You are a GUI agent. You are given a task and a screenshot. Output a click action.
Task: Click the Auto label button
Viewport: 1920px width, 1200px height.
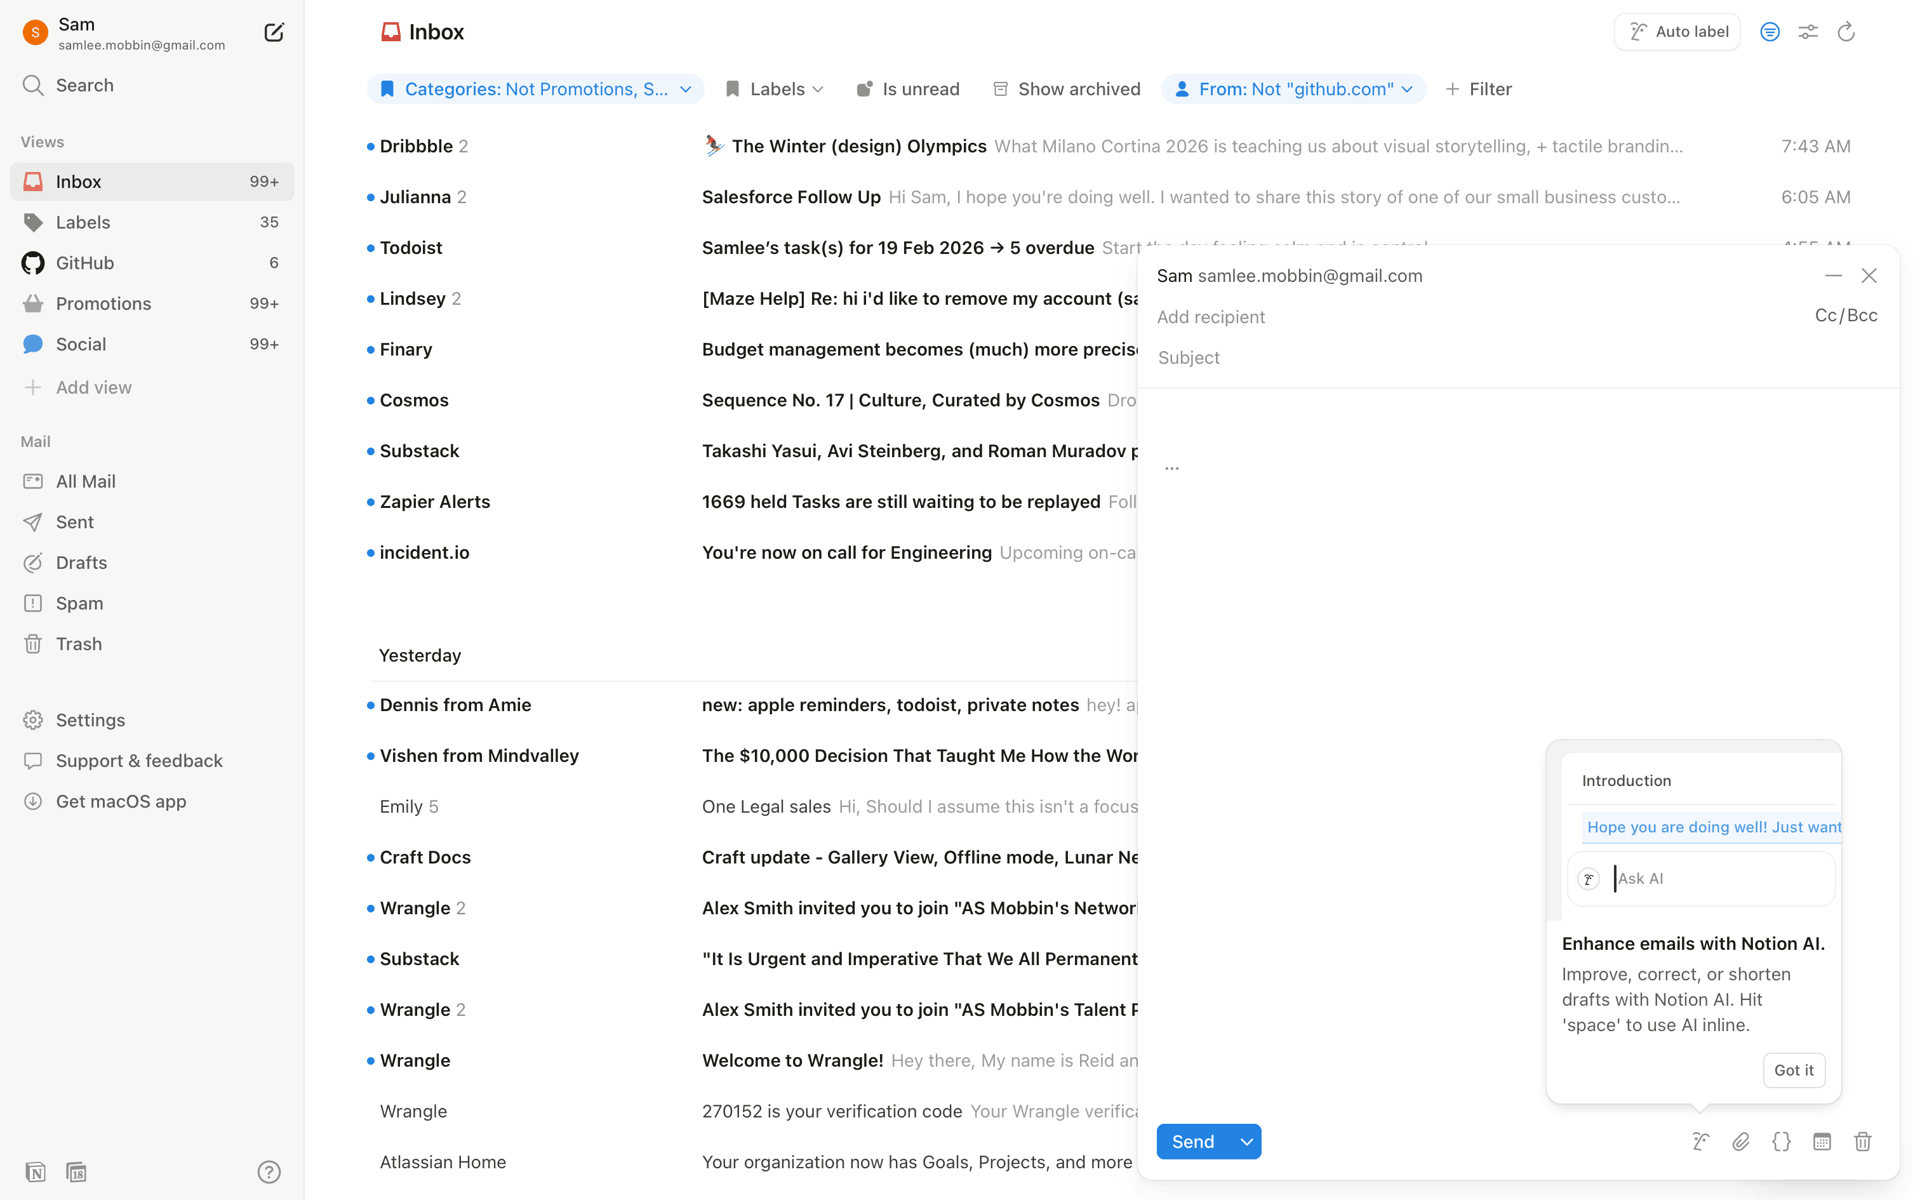click(1678, 32)
